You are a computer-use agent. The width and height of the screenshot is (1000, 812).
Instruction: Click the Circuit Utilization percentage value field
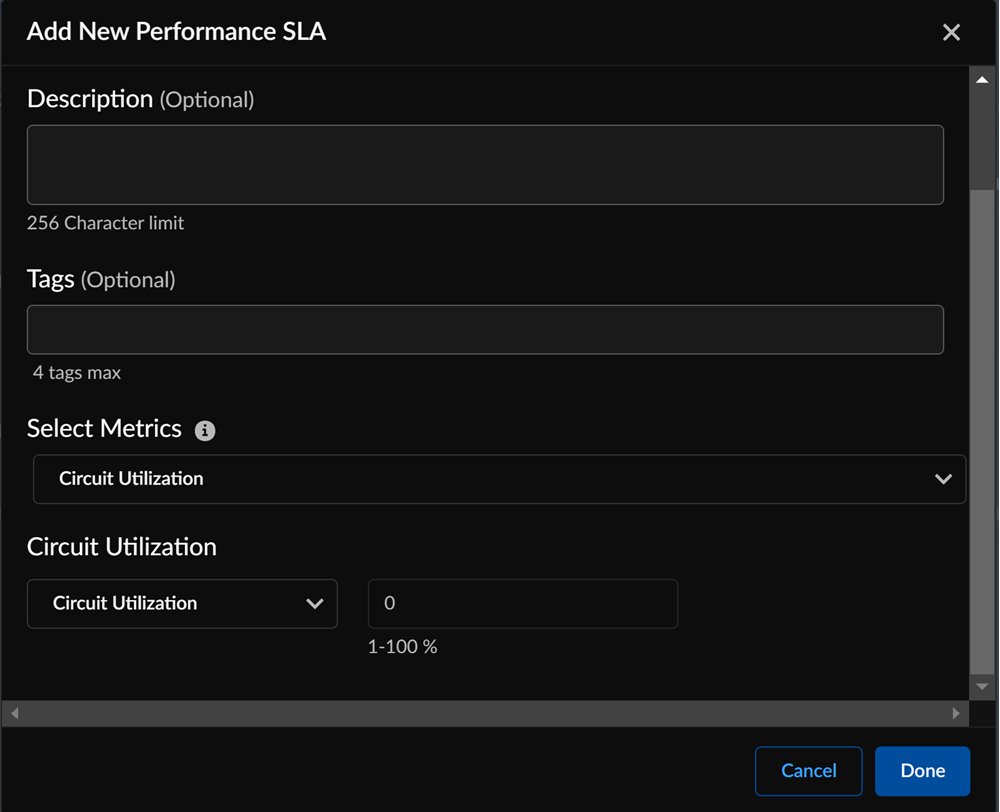[522, 604]
